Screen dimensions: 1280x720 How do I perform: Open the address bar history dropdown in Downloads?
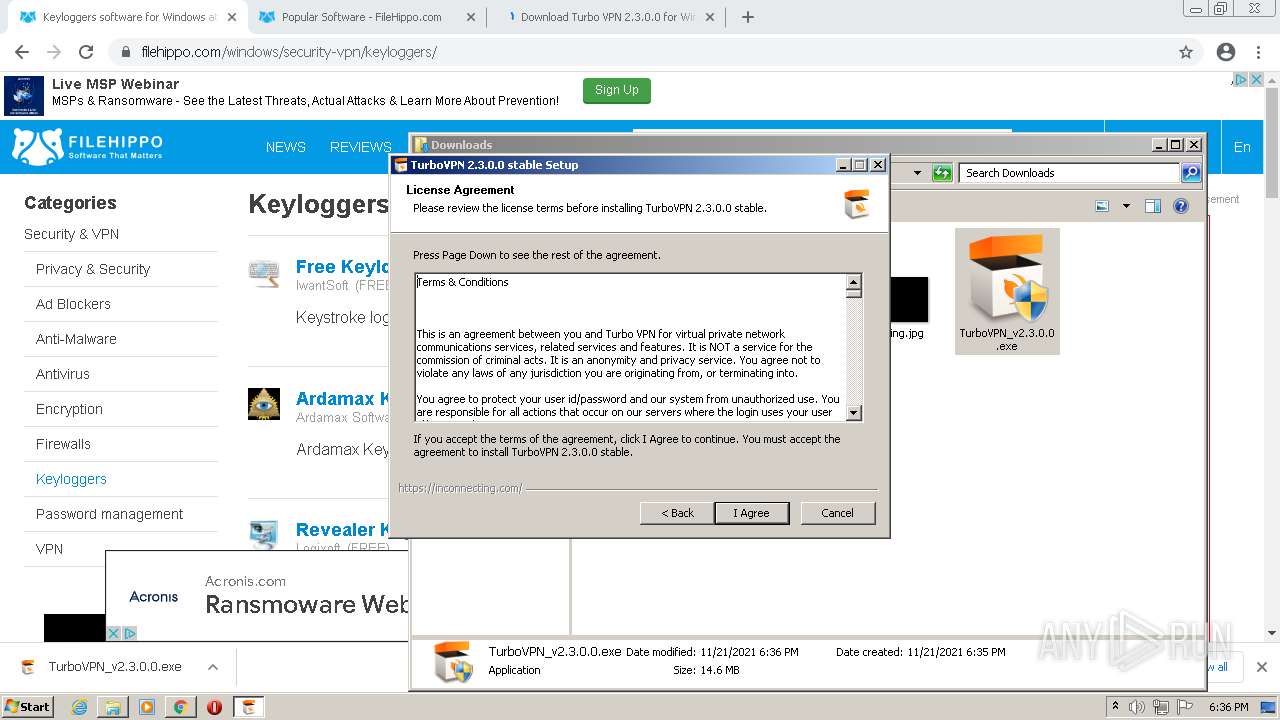tap(917, 173)
